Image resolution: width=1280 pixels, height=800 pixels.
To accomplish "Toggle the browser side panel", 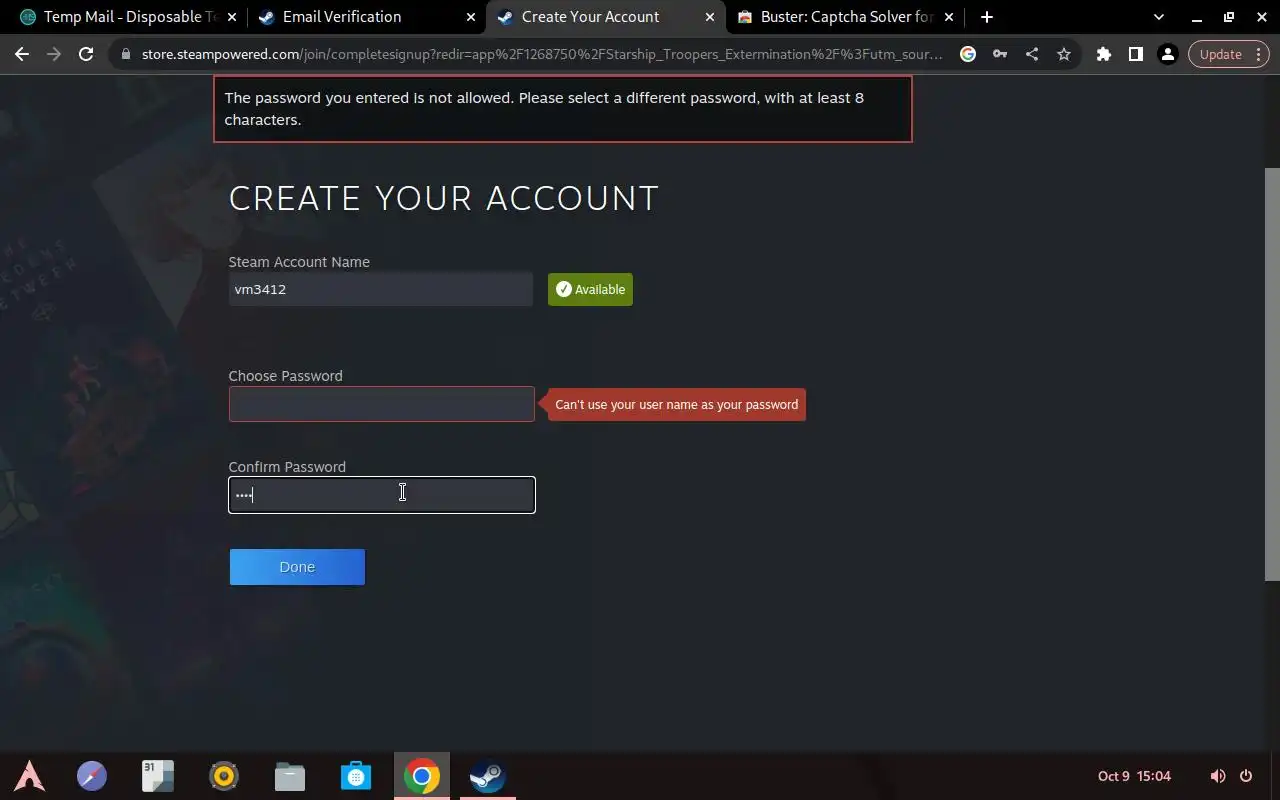I will click(x=1136, y=54).
